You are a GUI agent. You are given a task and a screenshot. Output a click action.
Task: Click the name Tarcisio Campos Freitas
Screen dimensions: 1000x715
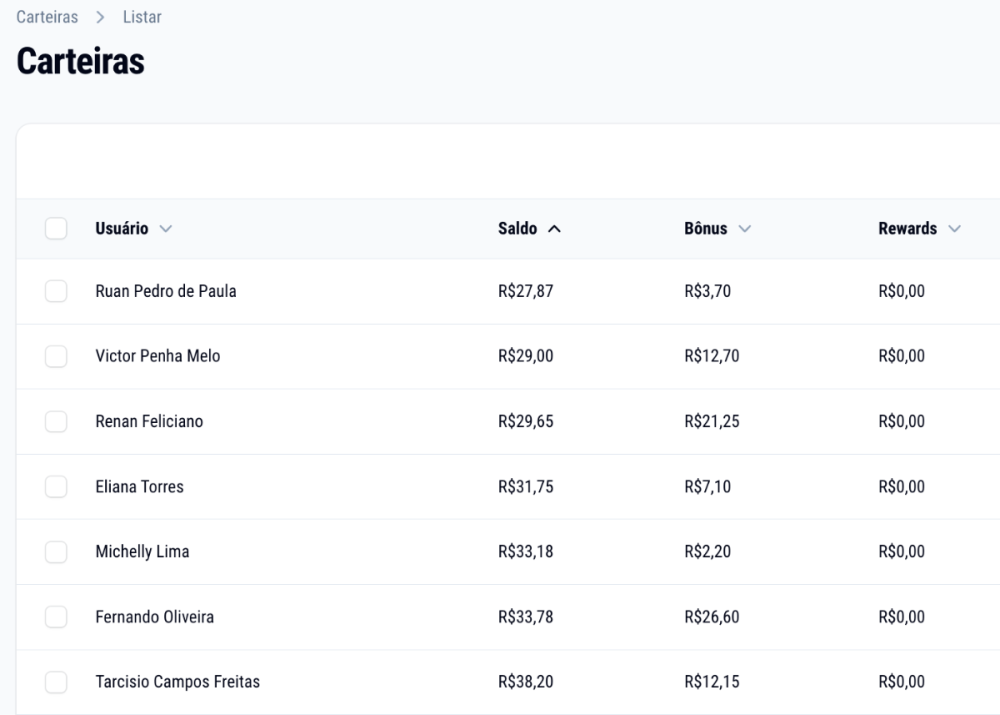(177, 682)
